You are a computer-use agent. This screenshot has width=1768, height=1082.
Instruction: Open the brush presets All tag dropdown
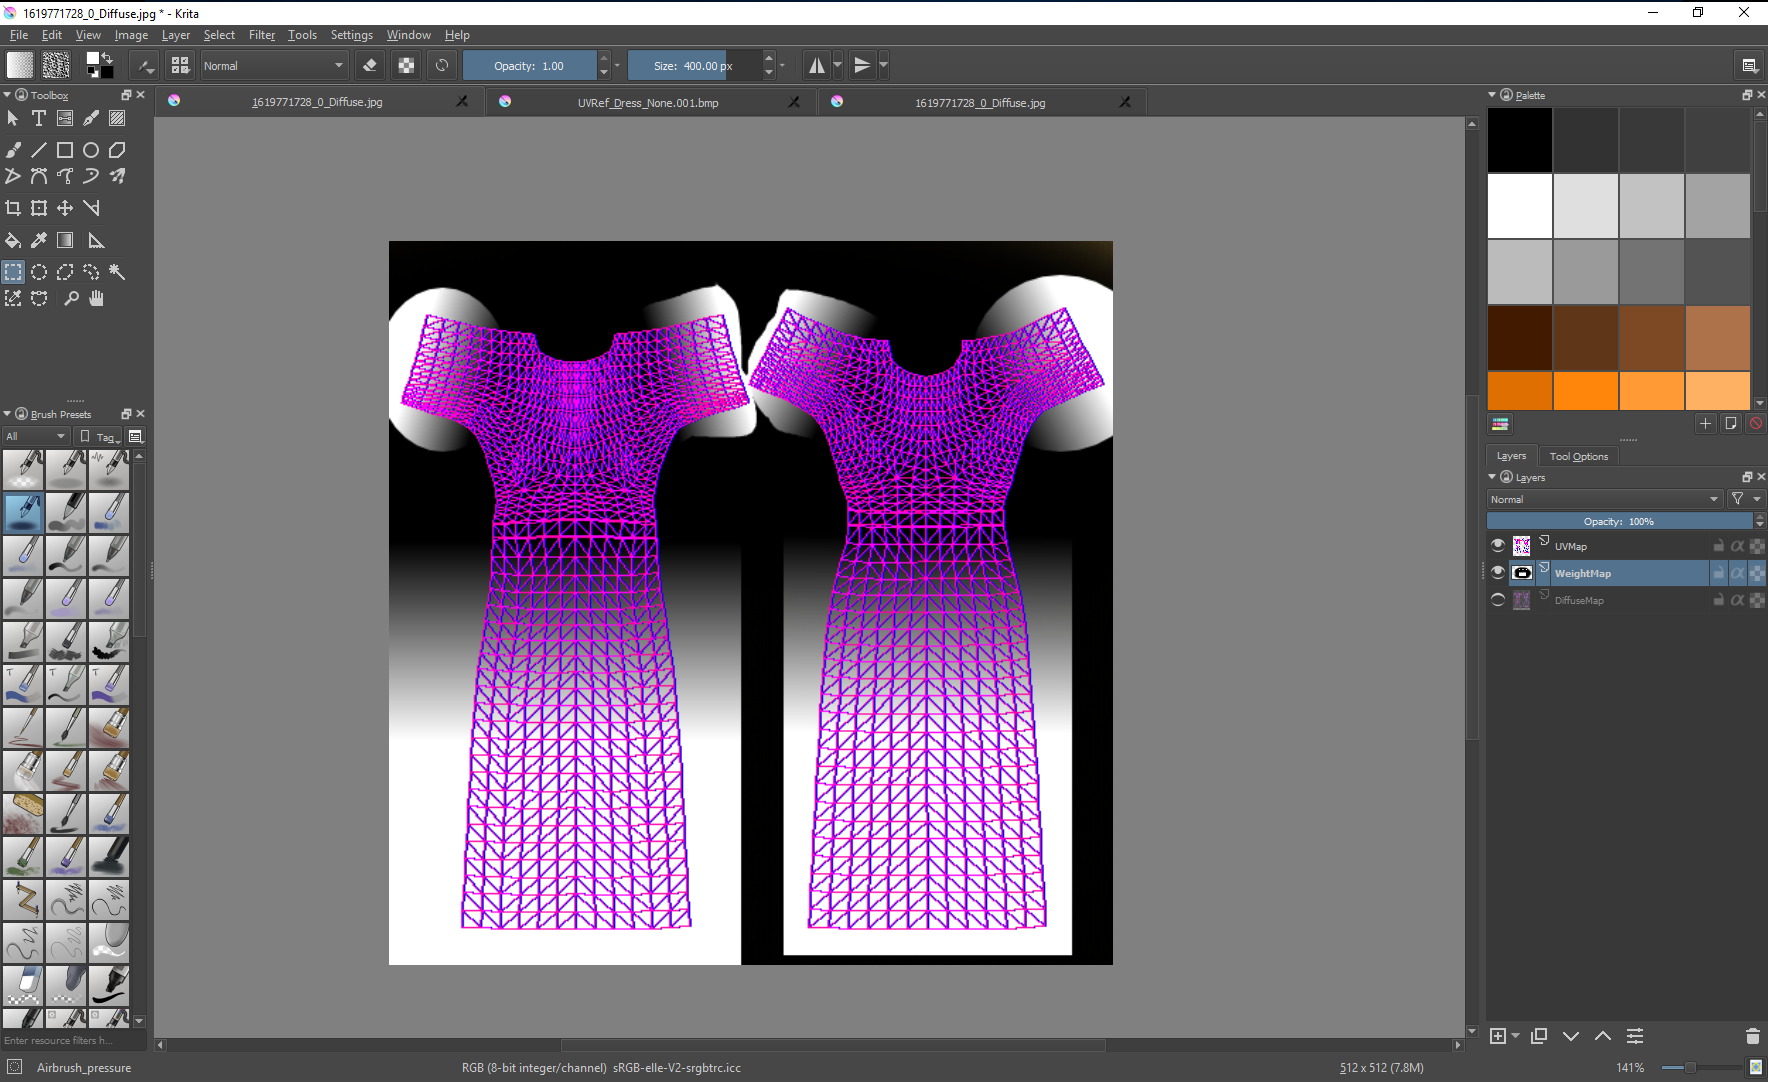coord(36,437)
